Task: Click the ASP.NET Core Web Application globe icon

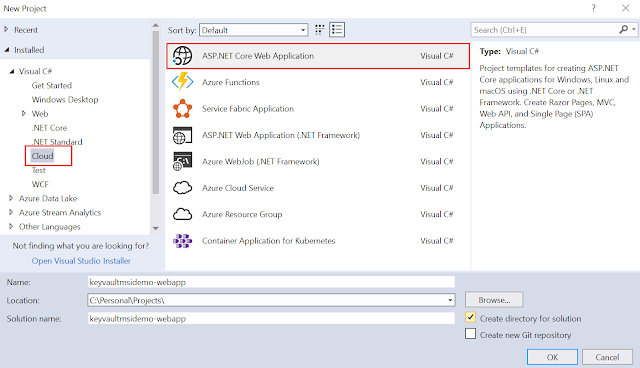Action: click(x=182, y=56)
